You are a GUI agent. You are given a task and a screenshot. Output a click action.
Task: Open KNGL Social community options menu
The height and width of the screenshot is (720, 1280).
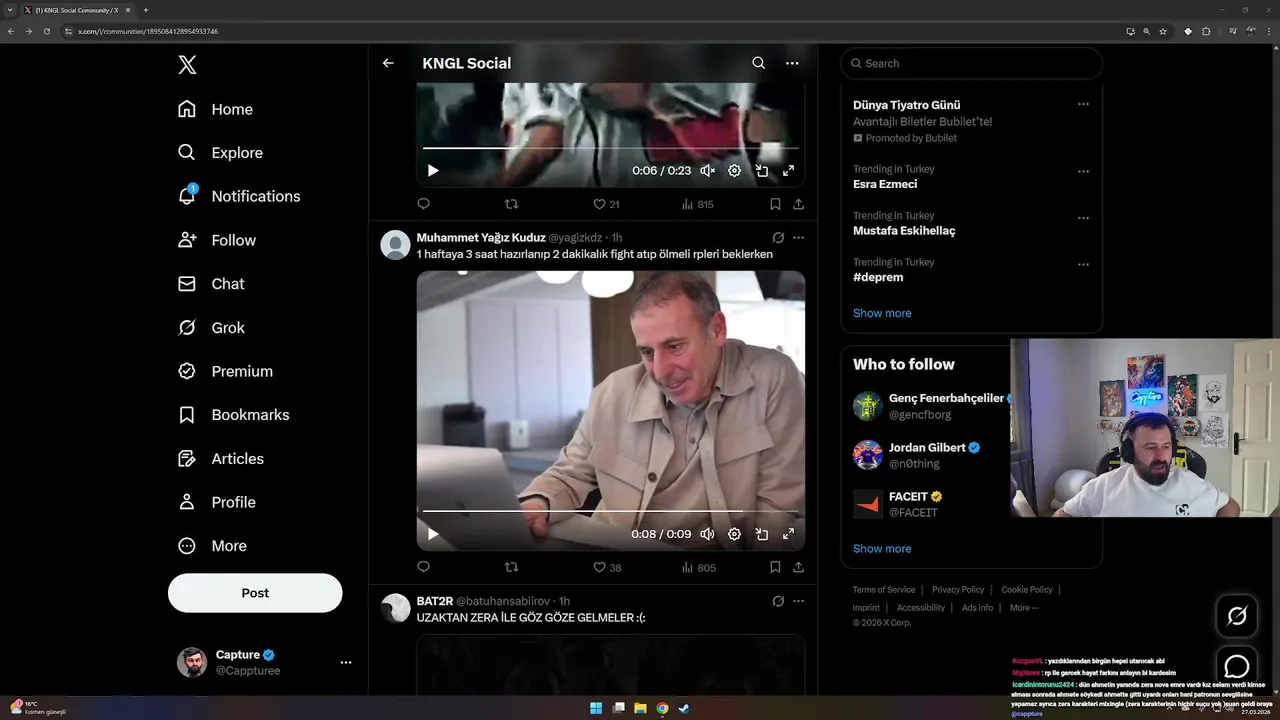pos(792,63)
